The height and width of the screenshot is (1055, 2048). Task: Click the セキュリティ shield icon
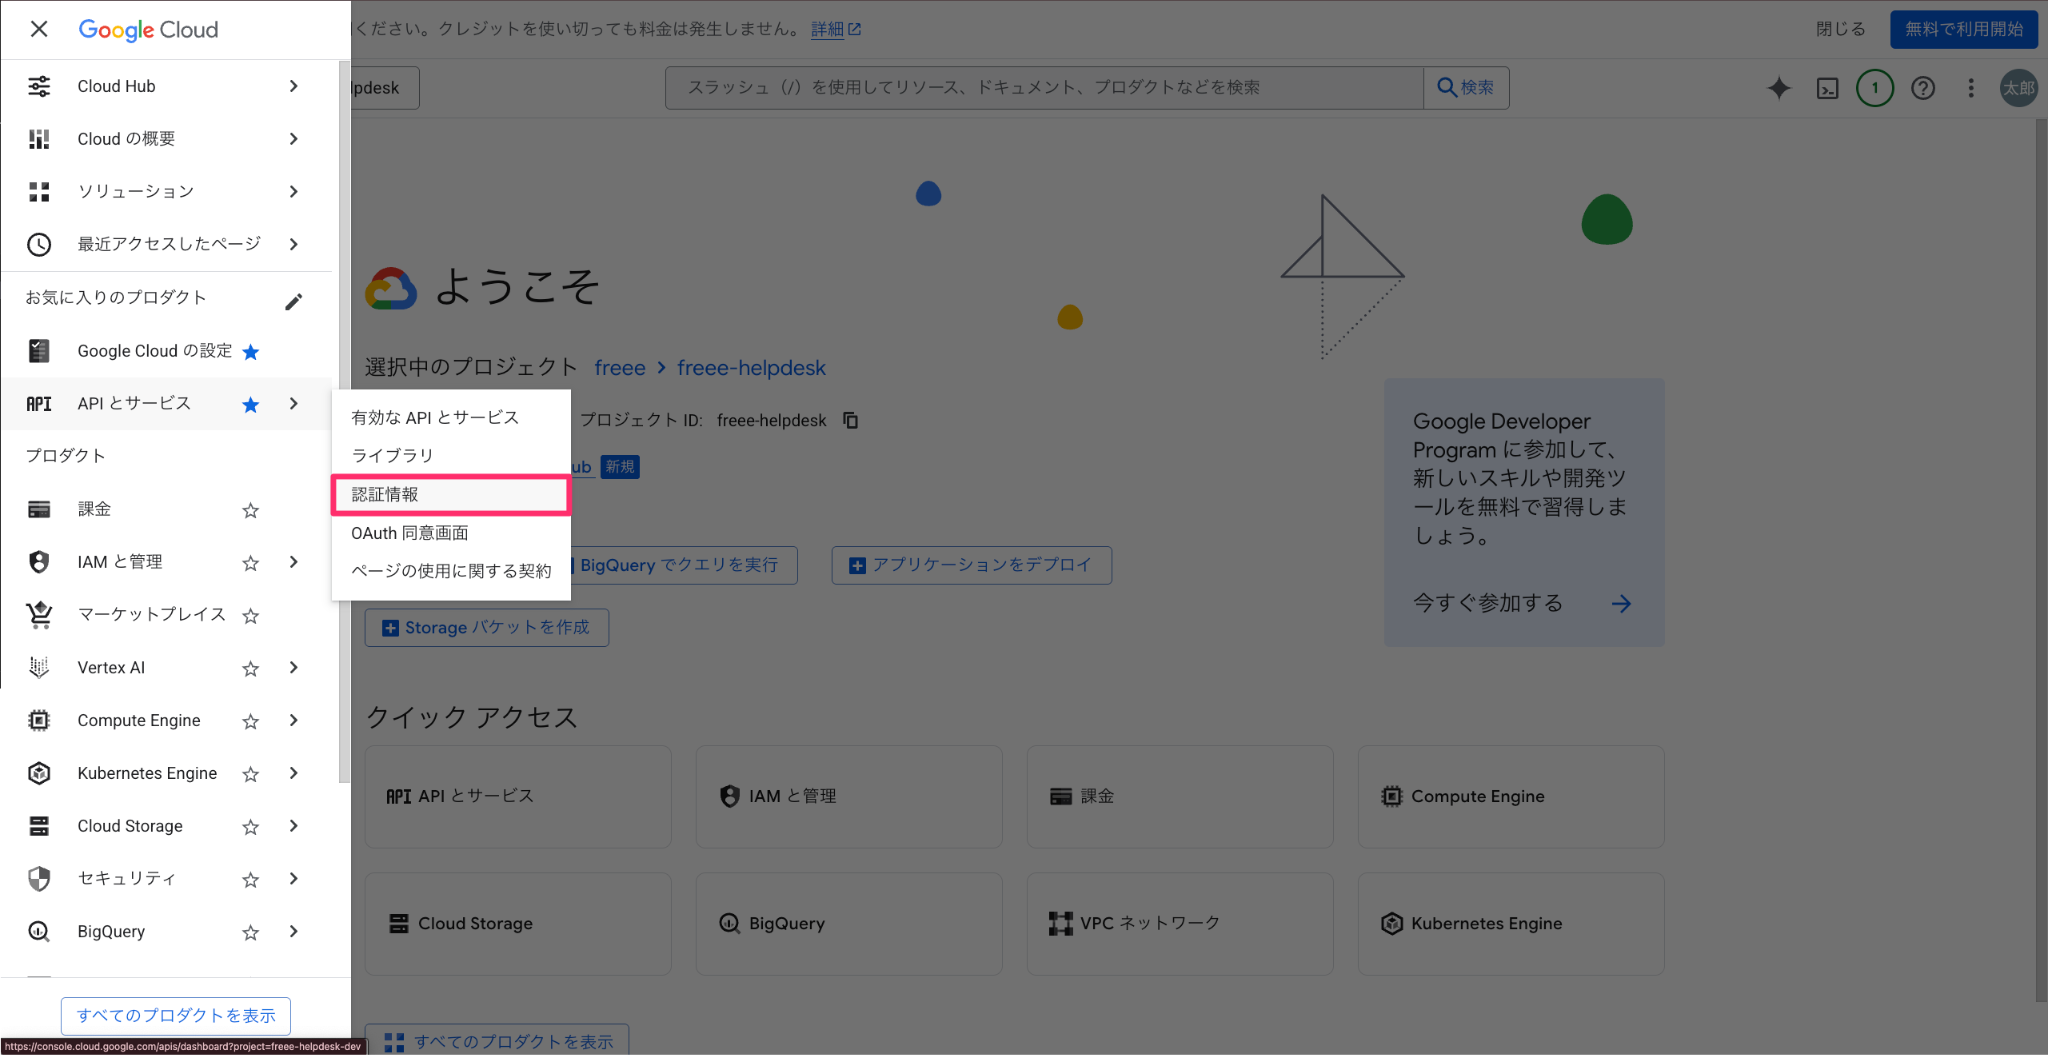[x=39, y=878]
